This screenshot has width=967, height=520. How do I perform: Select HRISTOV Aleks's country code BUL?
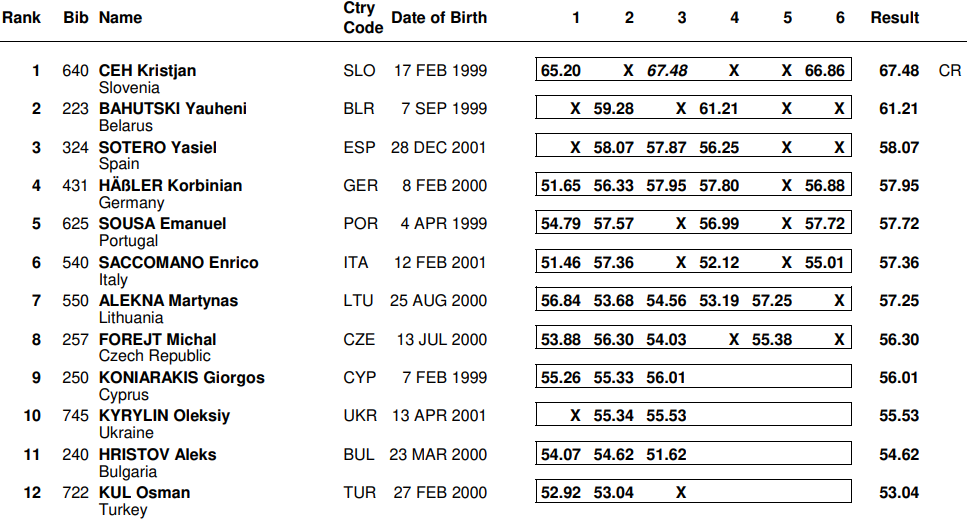click(359, 454)
